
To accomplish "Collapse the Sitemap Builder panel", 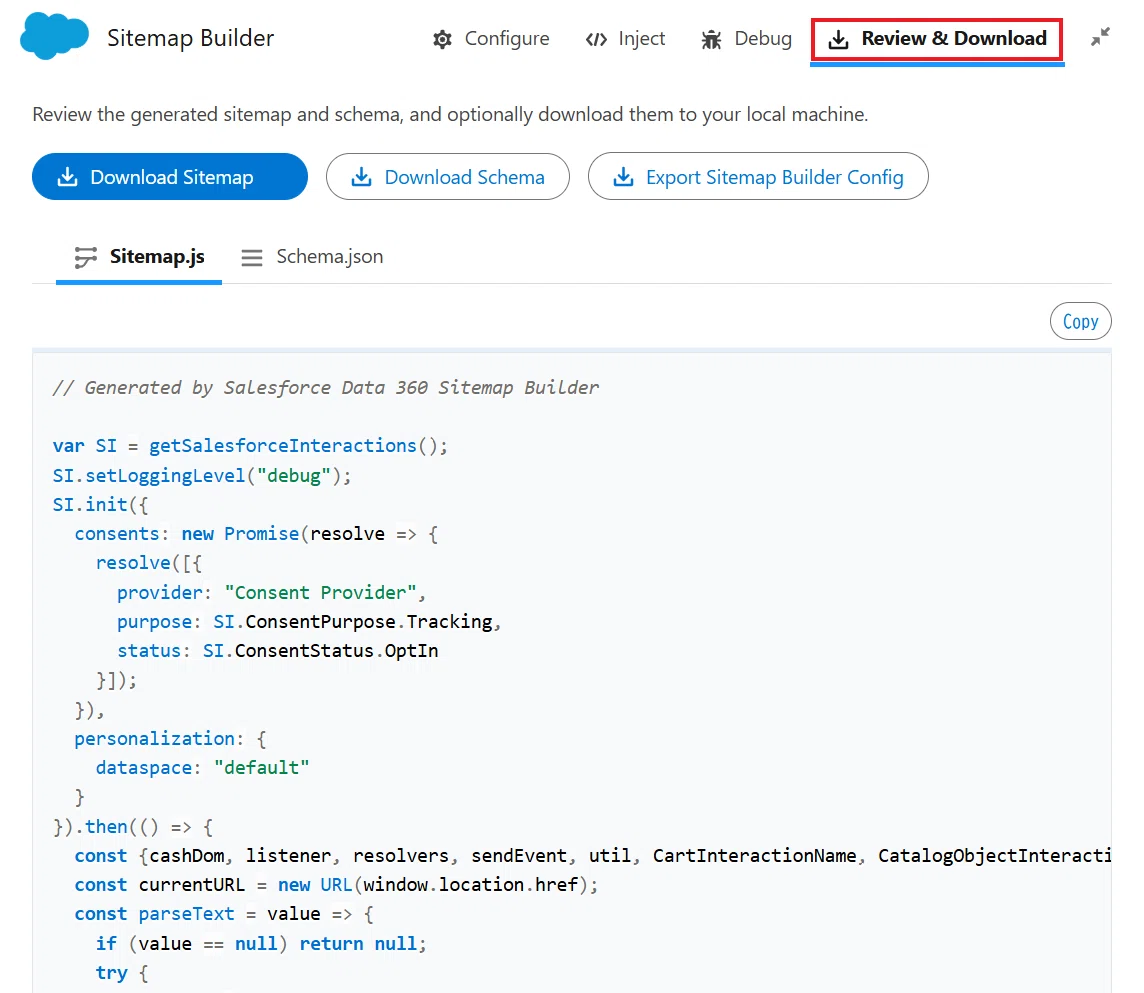I will (x=1100, y=36).
